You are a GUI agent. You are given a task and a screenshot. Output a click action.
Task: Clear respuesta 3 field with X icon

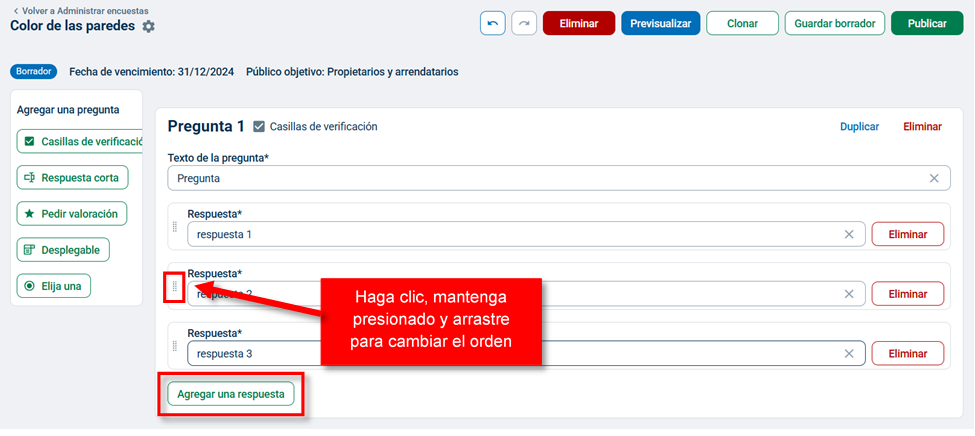(849, 353)
